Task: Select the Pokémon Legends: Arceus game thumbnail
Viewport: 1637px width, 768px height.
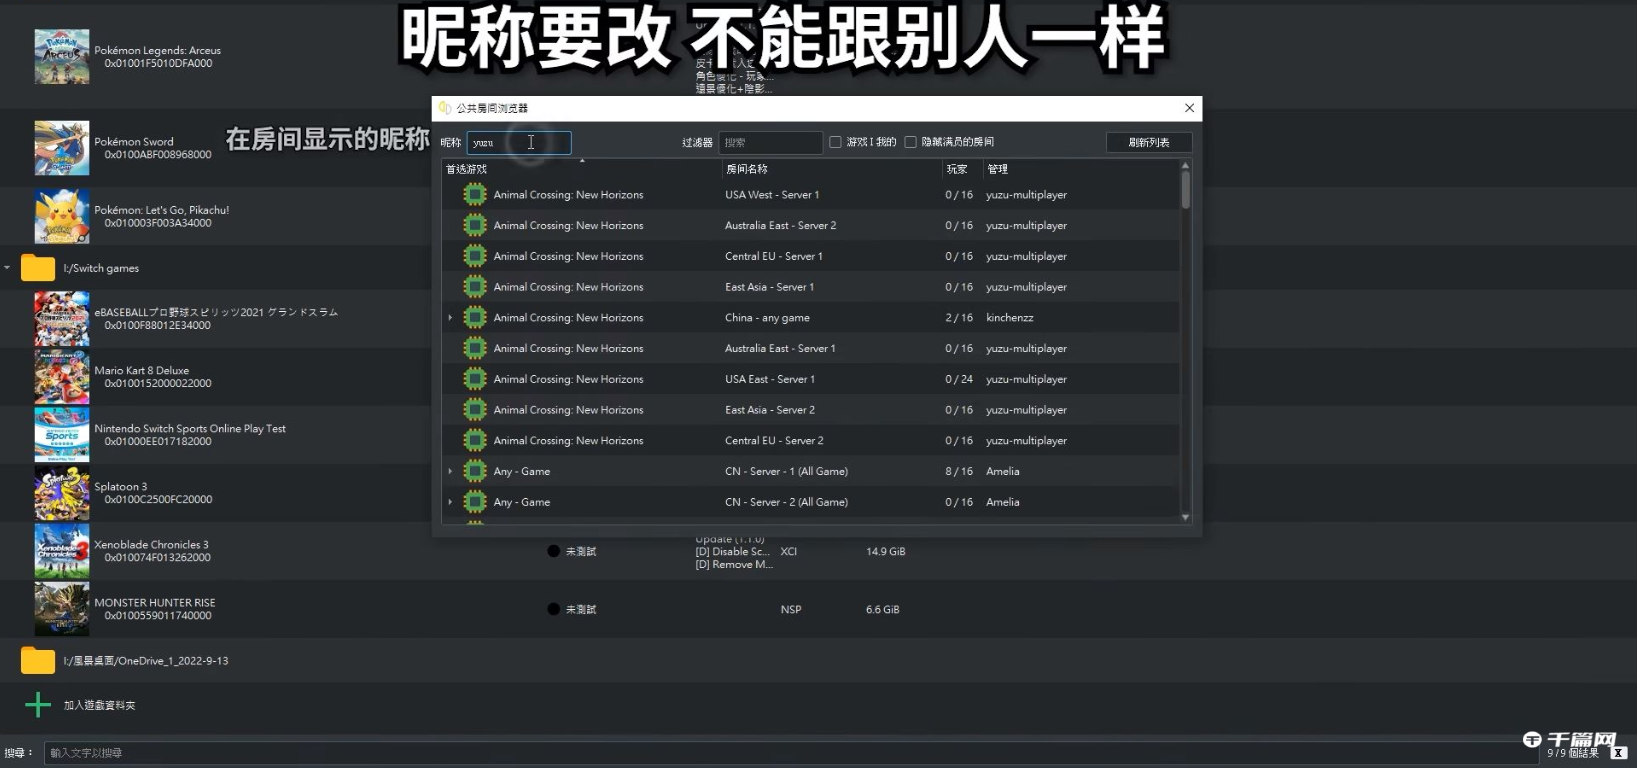Action: [x=62, y=56]
